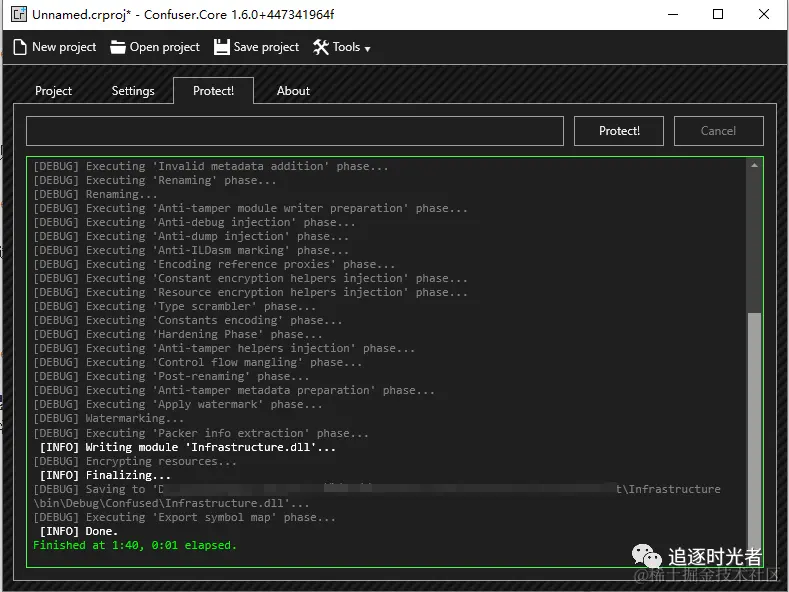Click the 'Anti-tamper helpers injection' log line
The image size is (789, 592).
(x=224, y=348)
